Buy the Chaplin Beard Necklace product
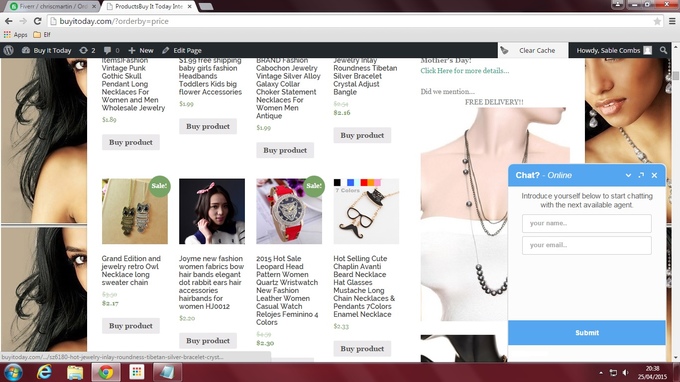The height and width of the screenshot is (382, 680). (362, 348)
